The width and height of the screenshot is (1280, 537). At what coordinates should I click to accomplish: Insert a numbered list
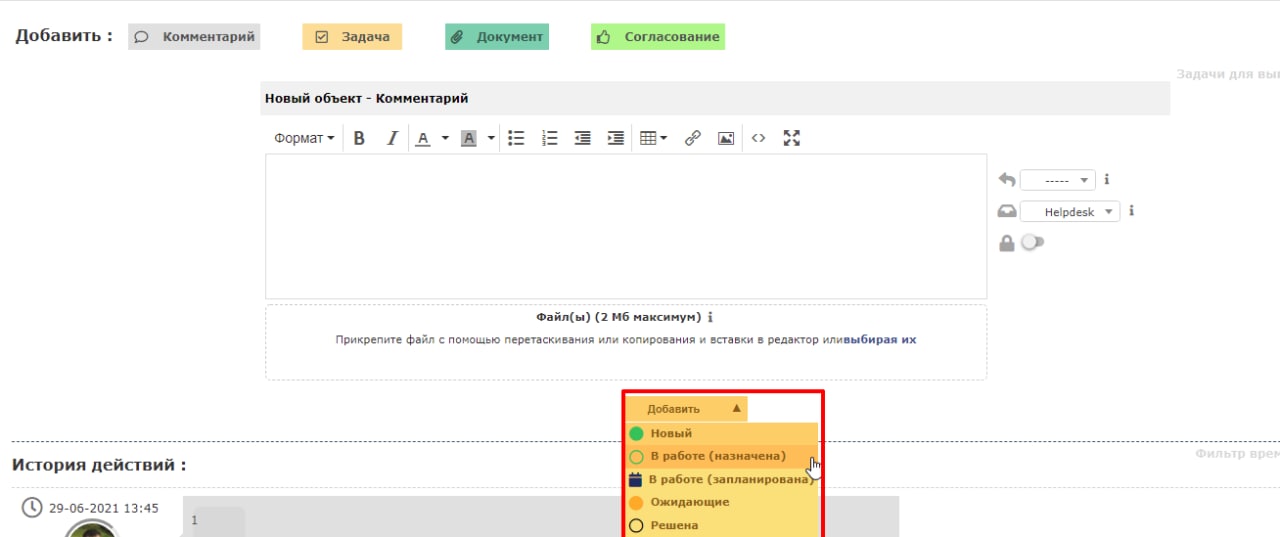coord(549,139)
